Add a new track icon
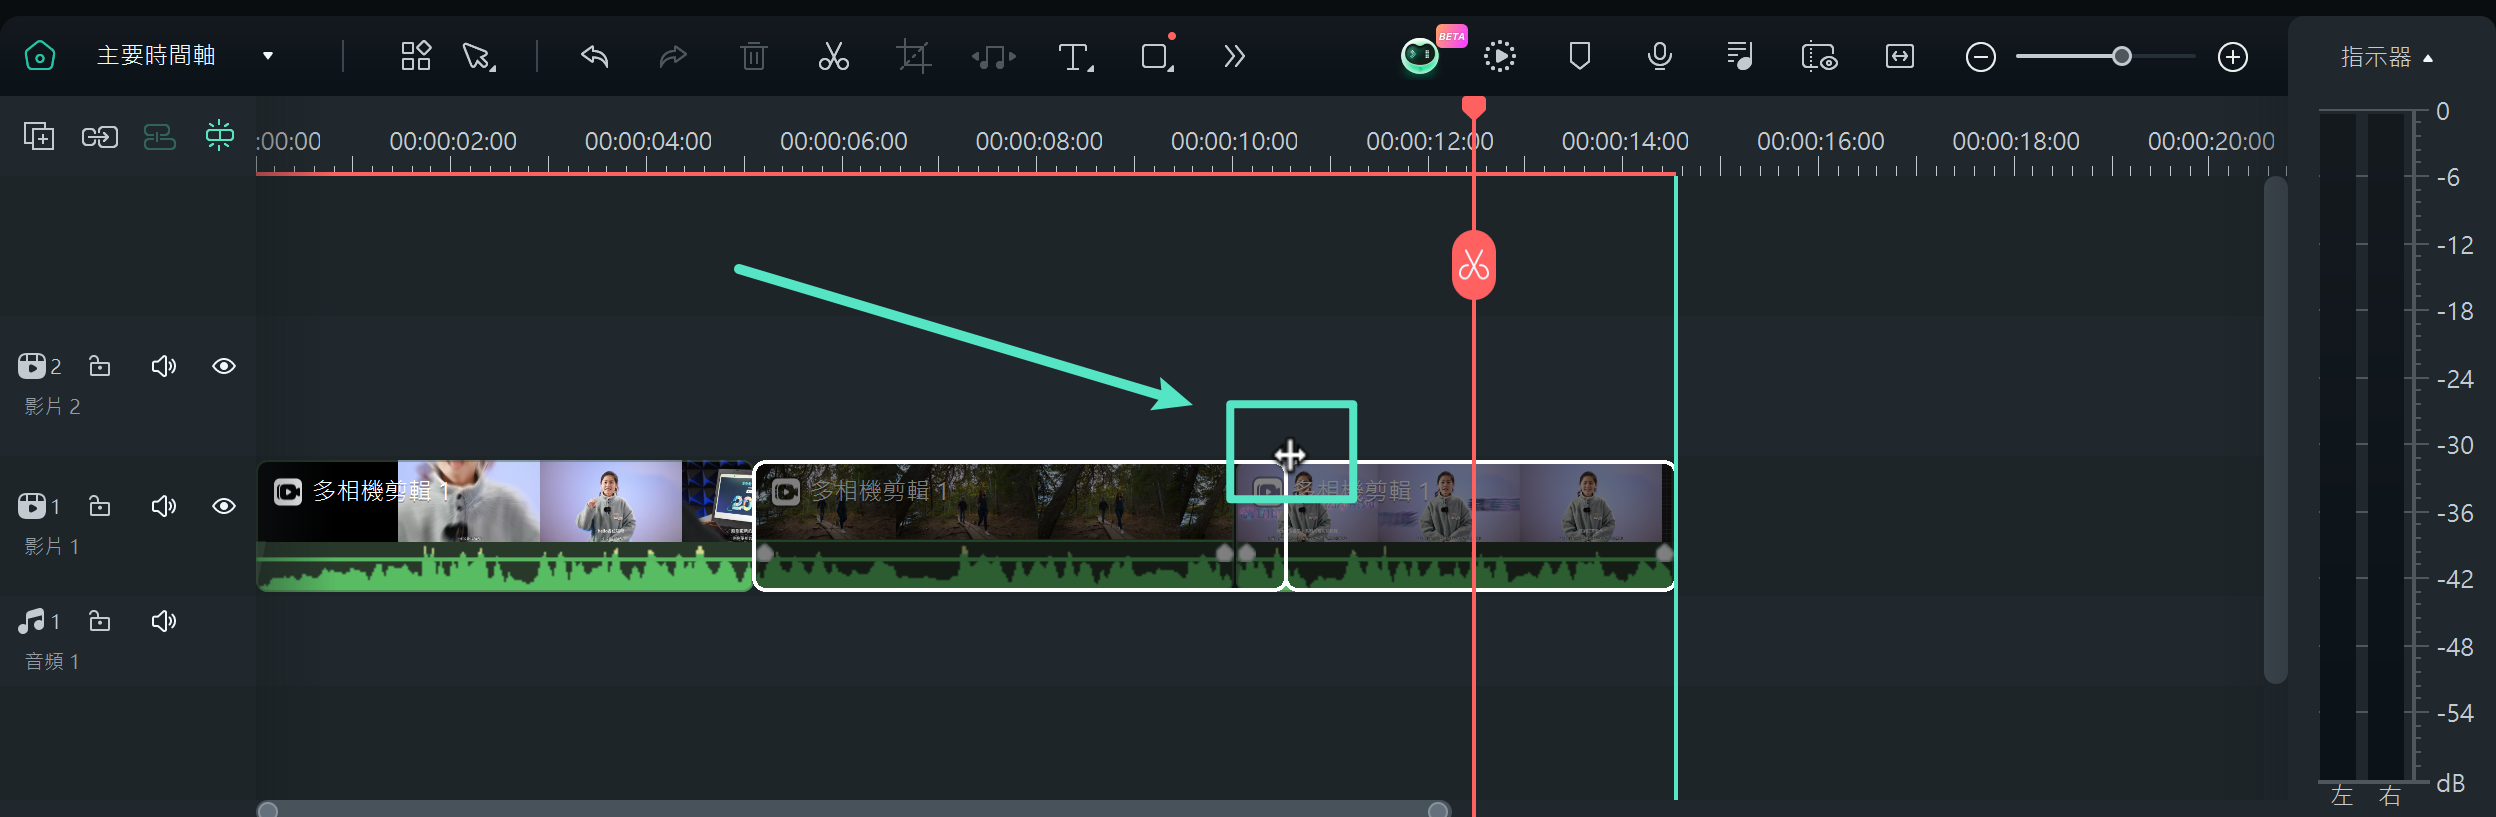Image resolution: width=2496 pixels, height=817 pixels. pyautogui.click(x=39, y=136)
